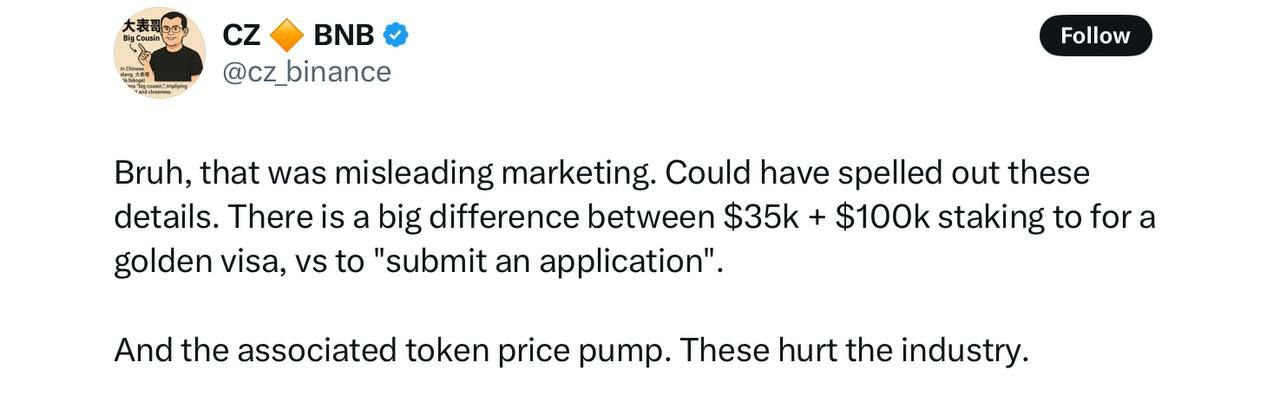Open the @cz_binance handle link
This screenshot has width=1280, height=408.
(x=306, y=72)
